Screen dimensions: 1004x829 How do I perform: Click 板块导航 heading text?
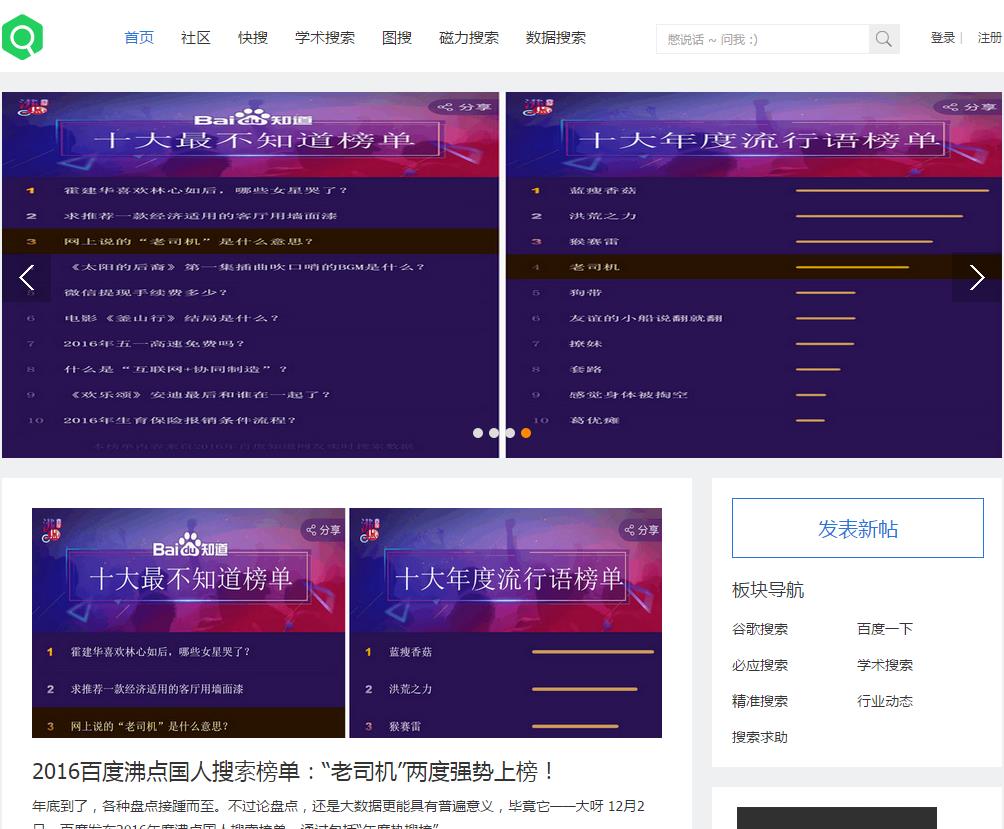pos(768,590)
